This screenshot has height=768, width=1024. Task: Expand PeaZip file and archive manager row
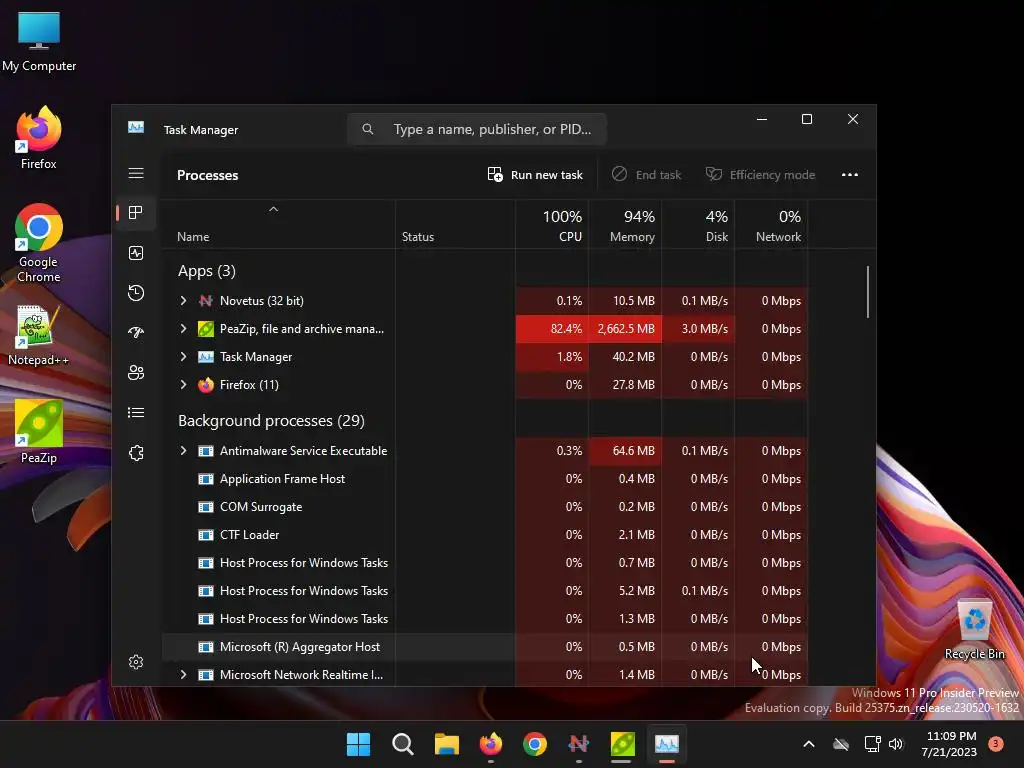pyautogui.click(x=184, y=328)
